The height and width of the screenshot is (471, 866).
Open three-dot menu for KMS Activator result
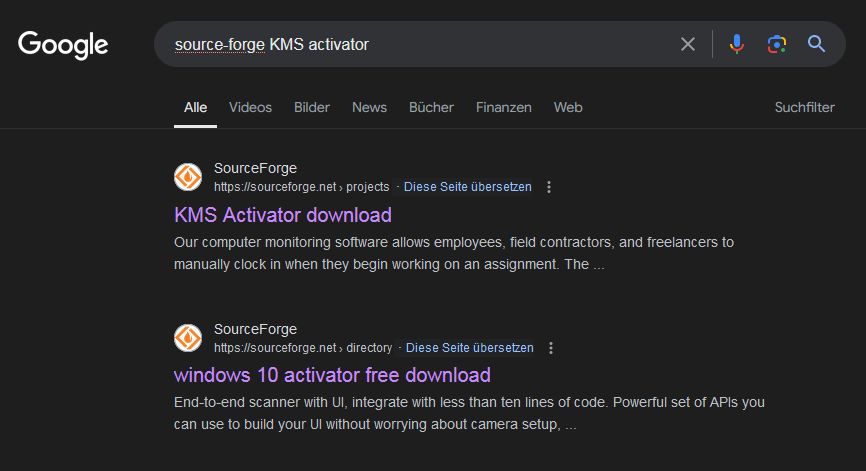(x=549, y=187)
